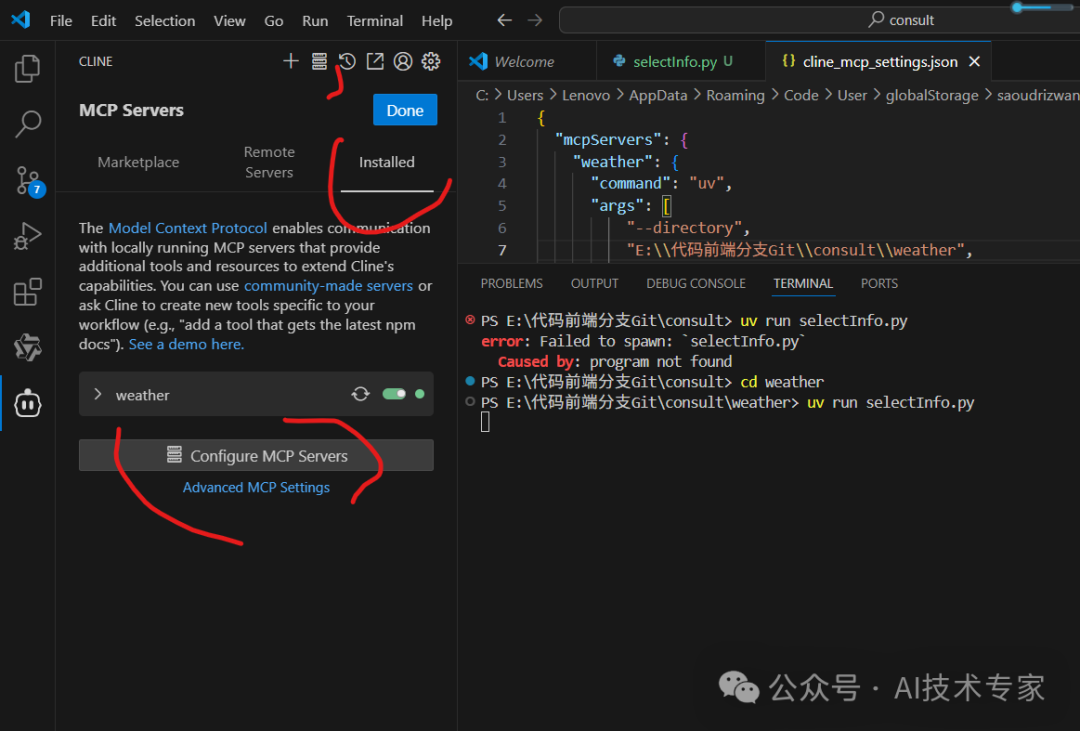This screenshot has height=731, width=1080.
Task: Select the Installed tab
Action: click(386, 162)
